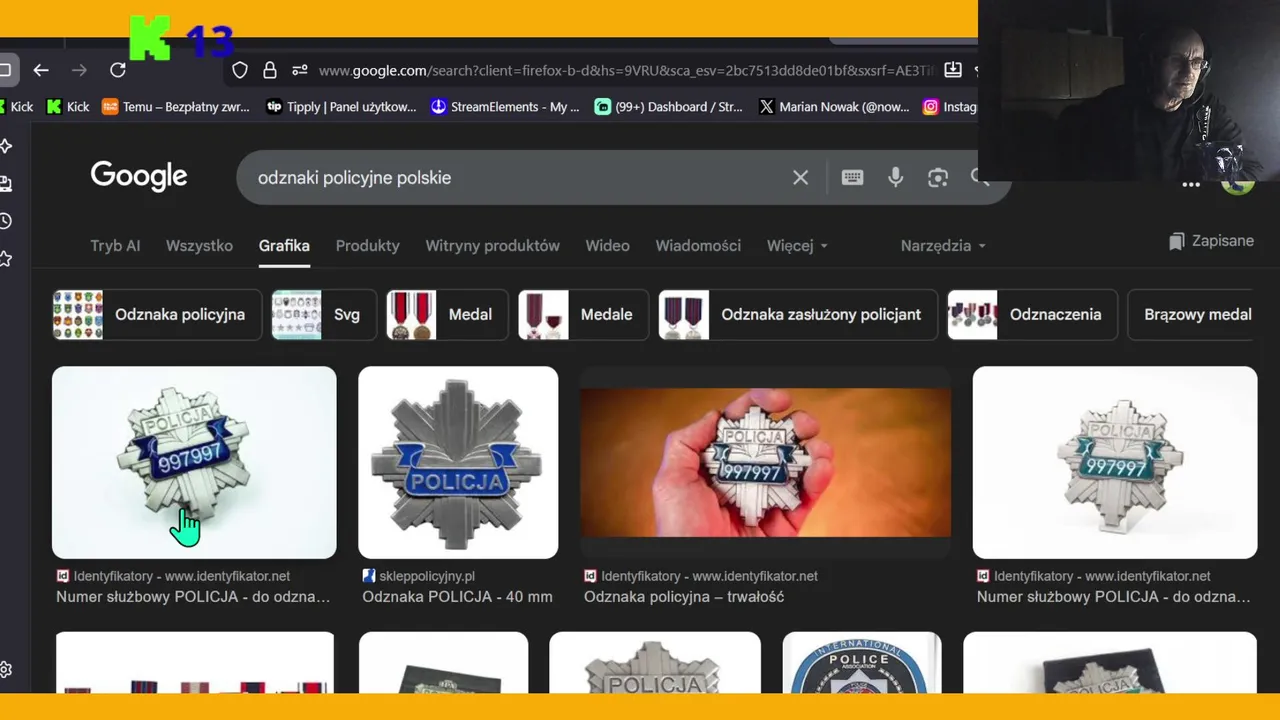1280x720 pixels.
Task: Open the downloads icon in the toolbar
Action: point(953,70)
